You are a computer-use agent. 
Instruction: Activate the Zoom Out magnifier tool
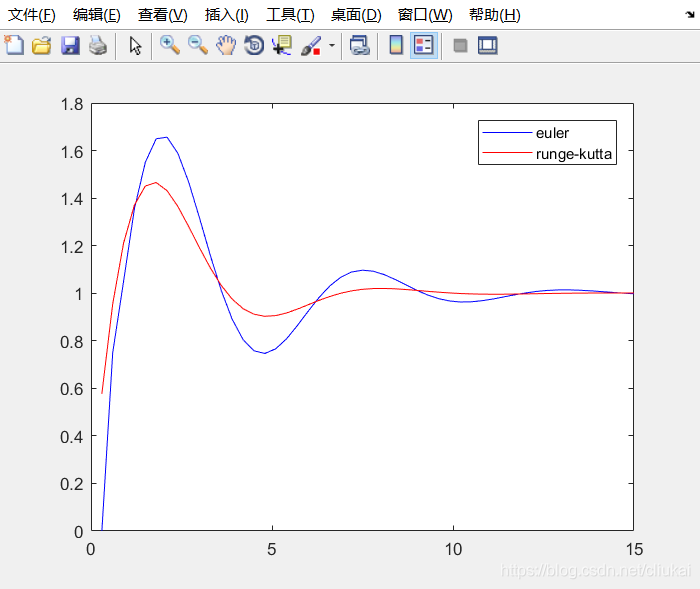pyautogui.click(x=198, y=45)
